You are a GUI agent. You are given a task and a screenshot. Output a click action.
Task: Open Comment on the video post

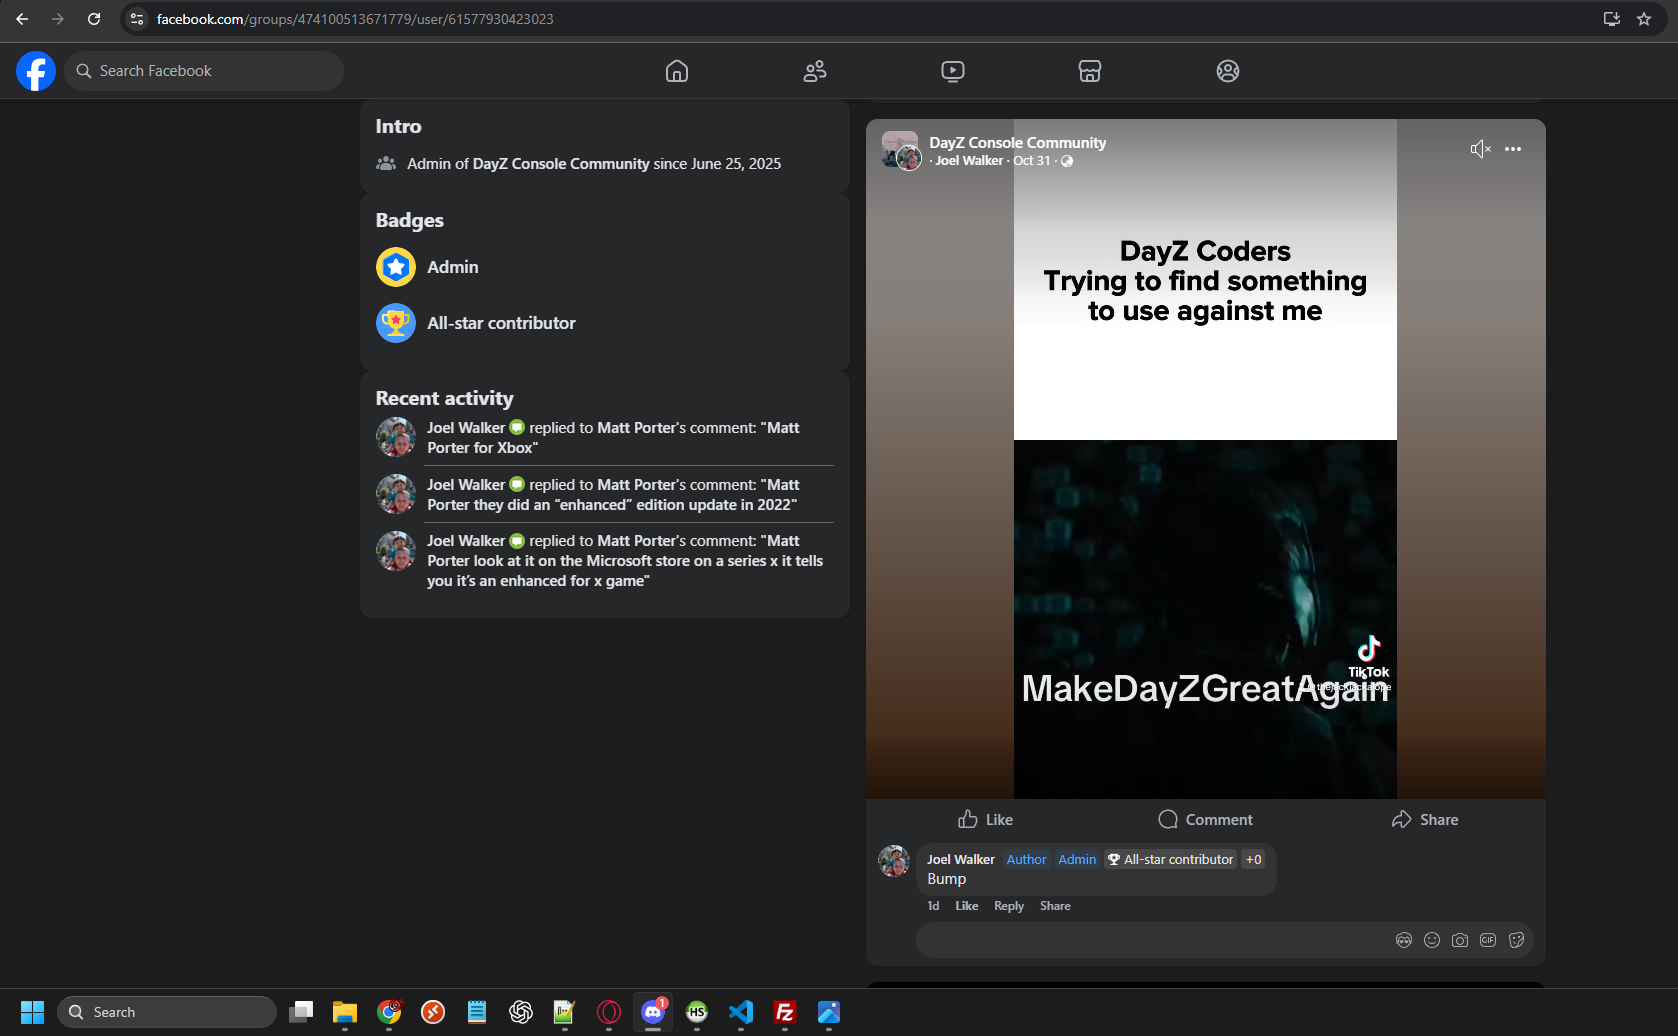(x=1205, y=820)
